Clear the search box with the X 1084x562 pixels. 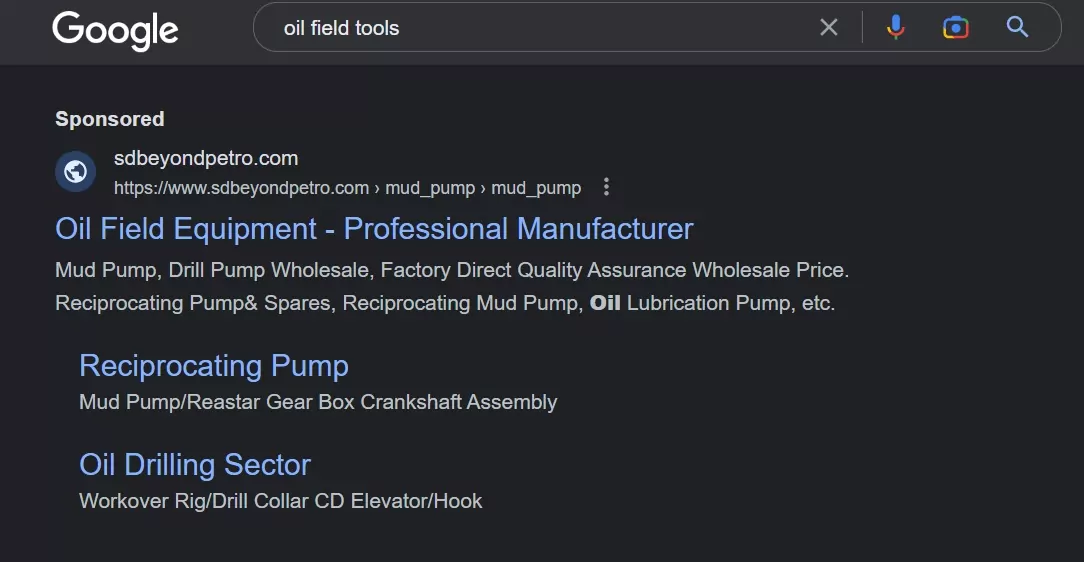click(829, 28)
